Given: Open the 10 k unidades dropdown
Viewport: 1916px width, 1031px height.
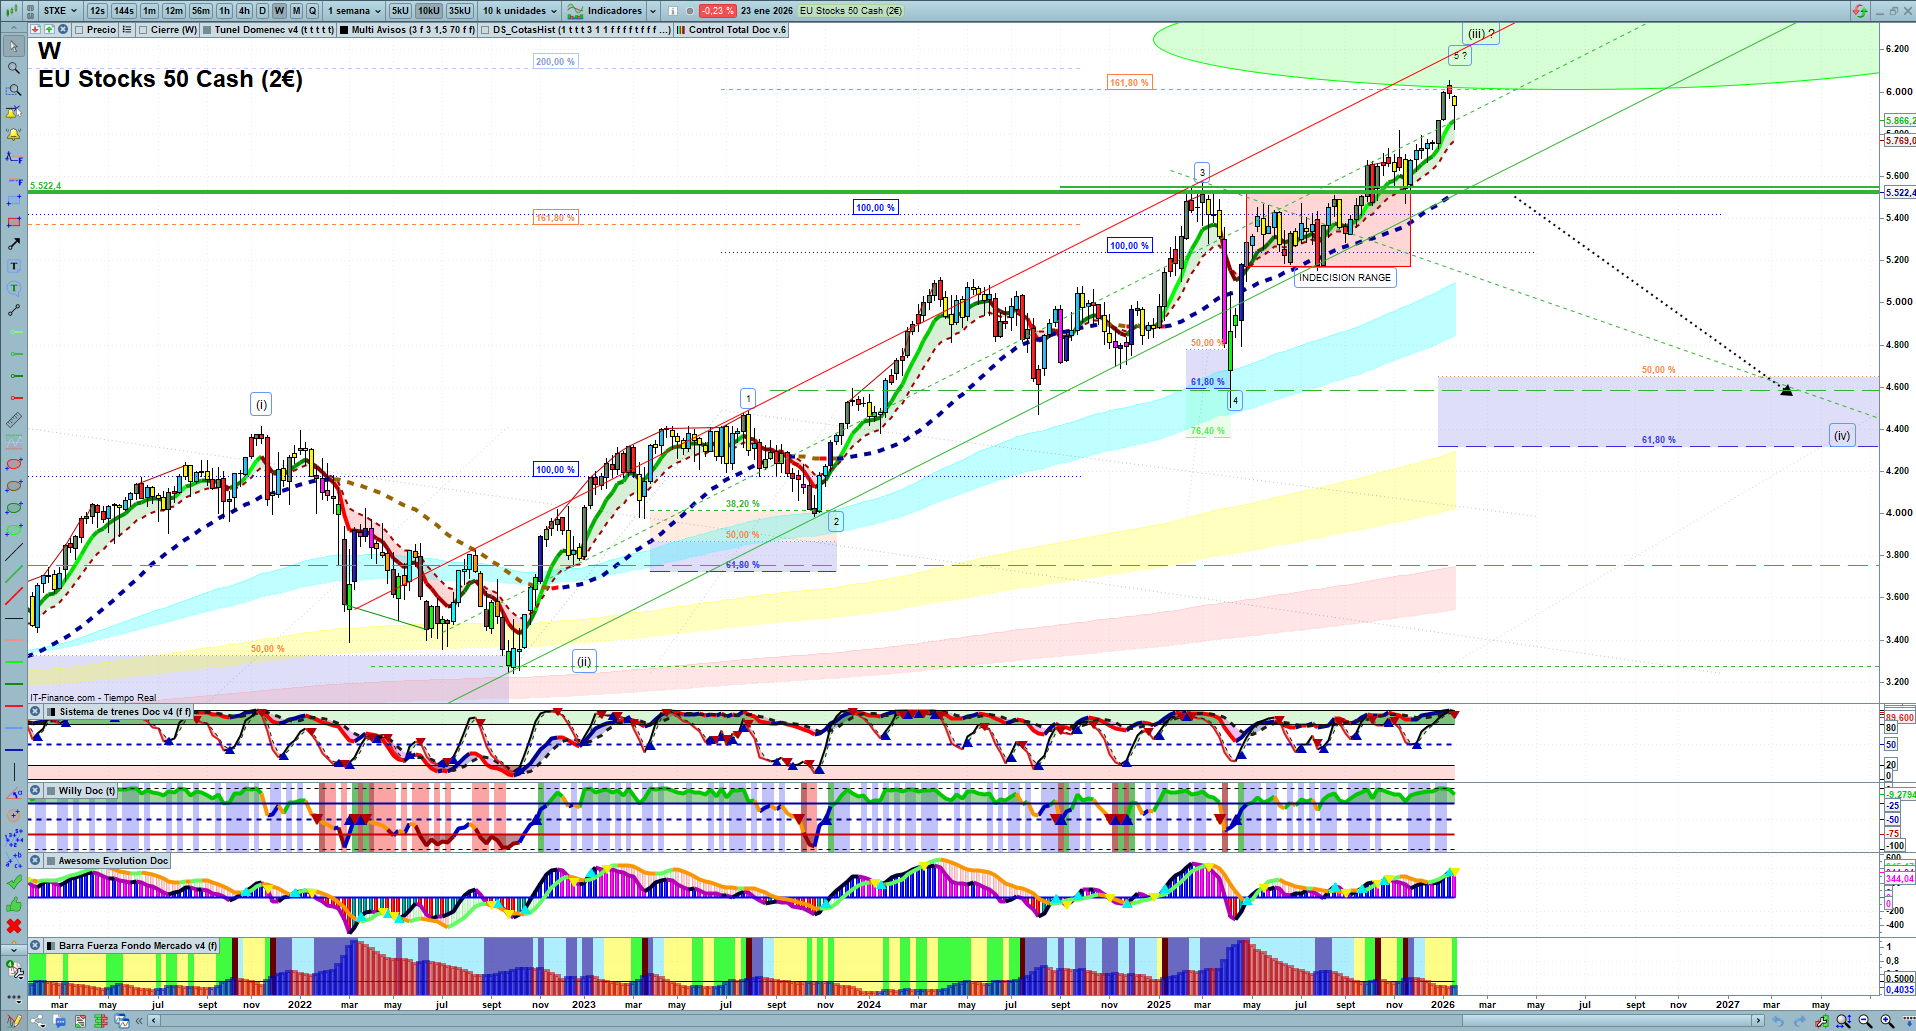Looking at the screenshot, I should click(520, 11).
